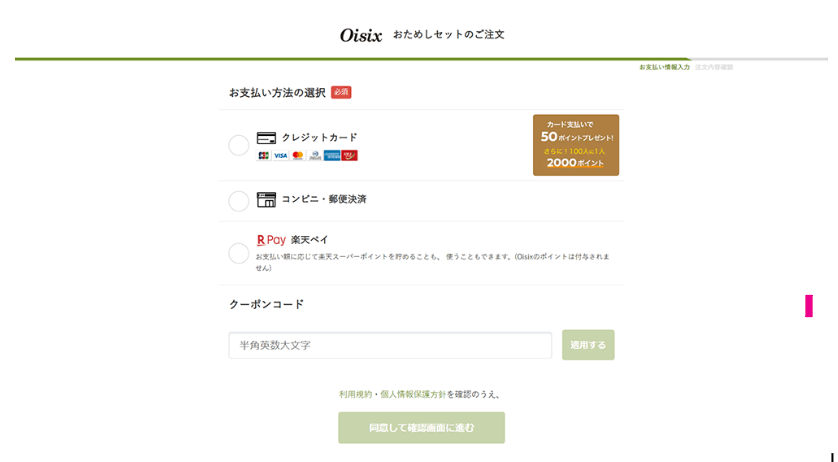
Task: Click the American Express card logo
Action: pyautogui.click(x=332, y=156)
